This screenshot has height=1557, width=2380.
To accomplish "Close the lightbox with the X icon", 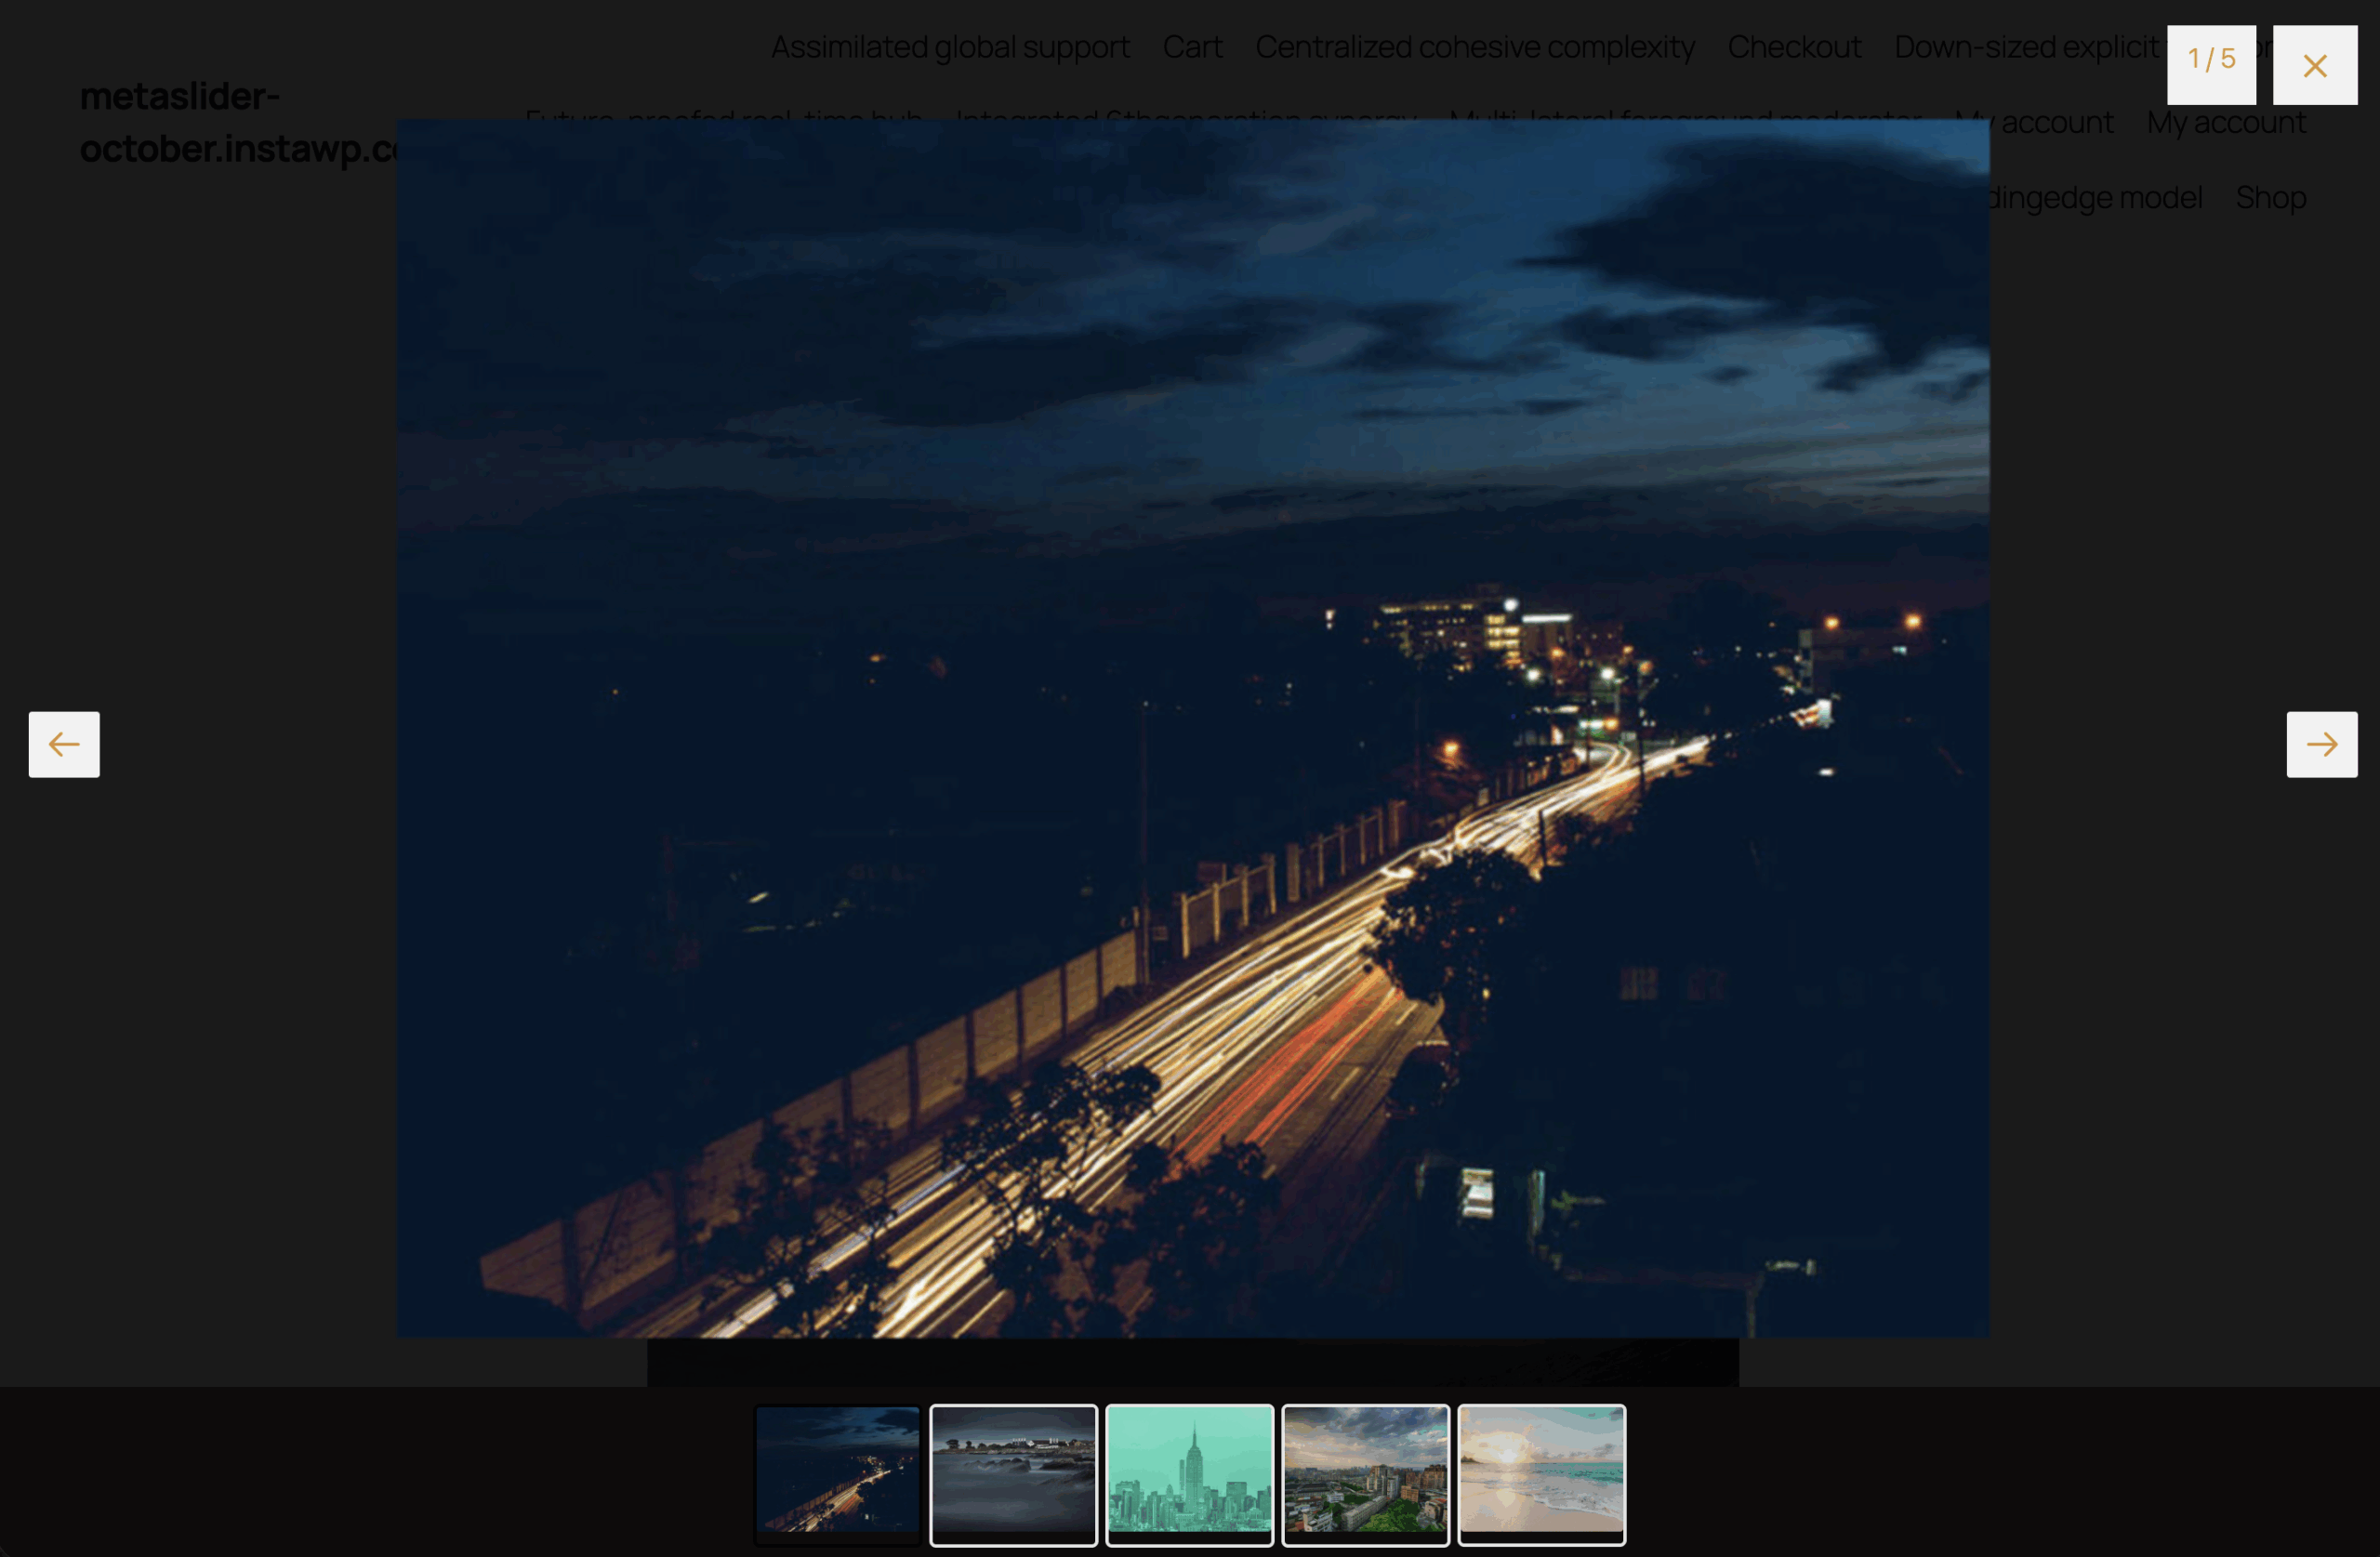I will coord(2314,65).
